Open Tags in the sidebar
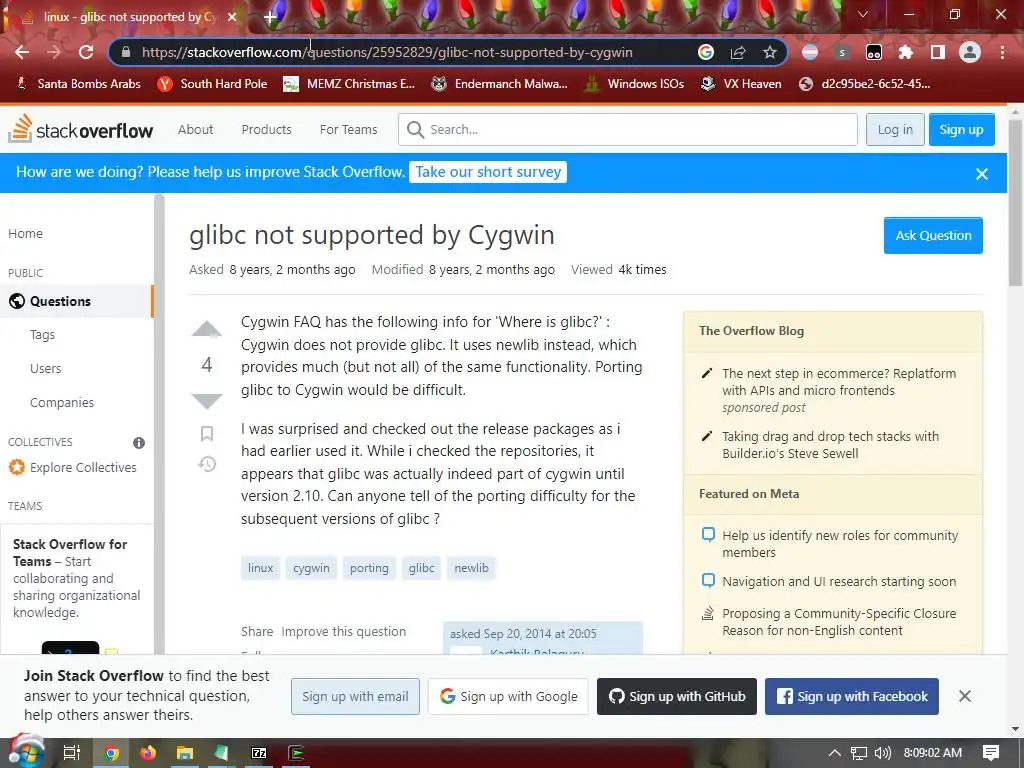1024x768 pixels. coord(42,334)
